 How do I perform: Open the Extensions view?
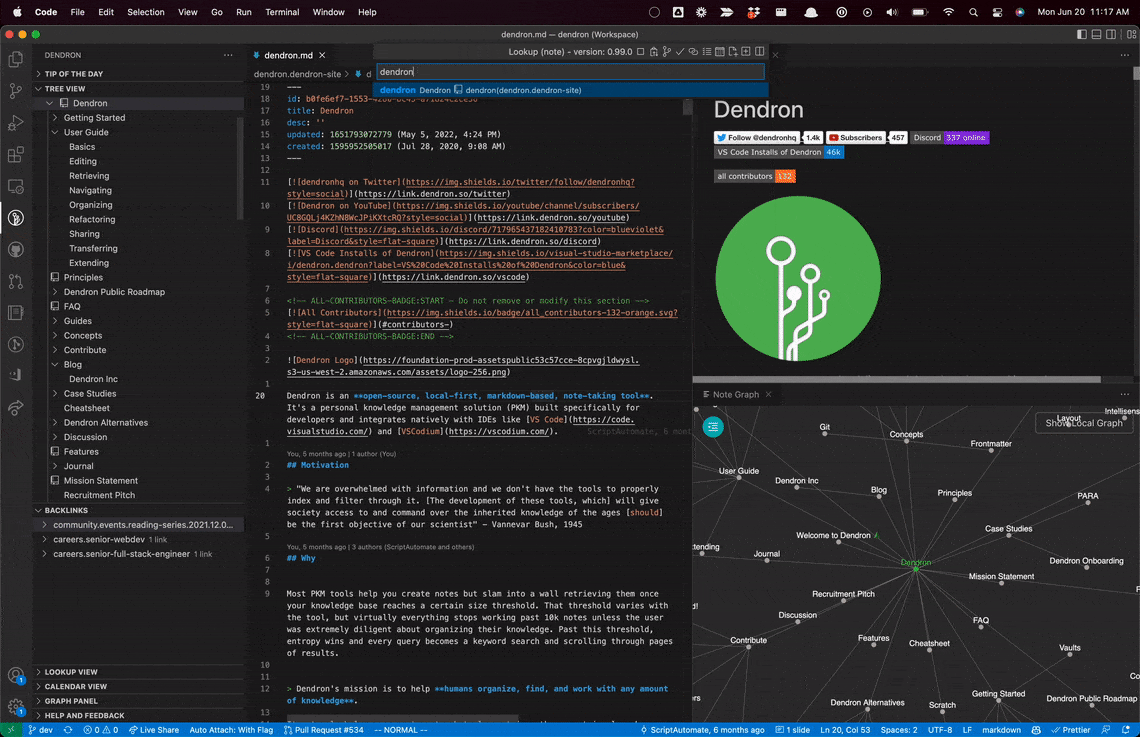15,154
